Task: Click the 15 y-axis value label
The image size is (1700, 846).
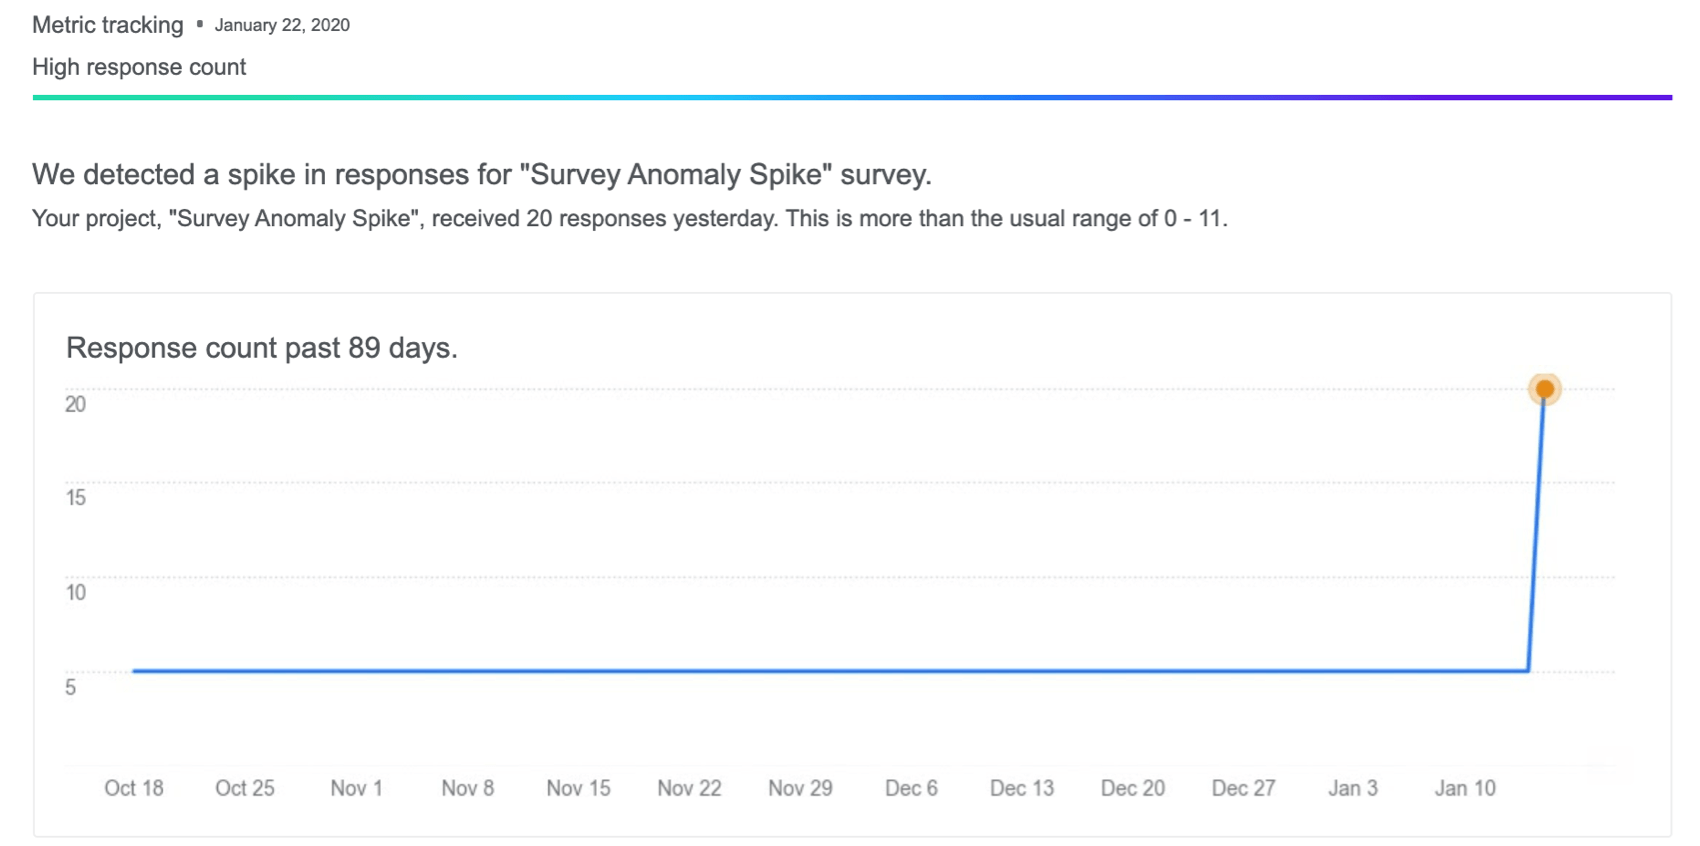Action: 76,498
